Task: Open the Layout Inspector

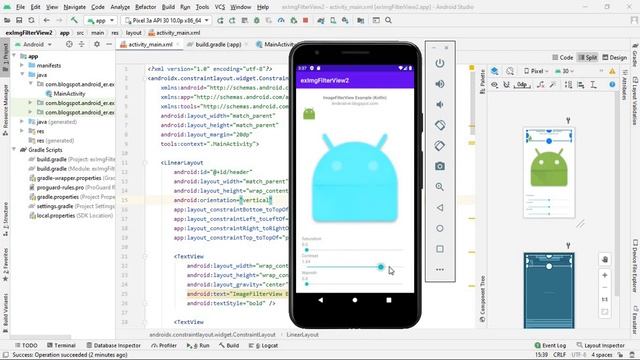Action: point(601,345)
